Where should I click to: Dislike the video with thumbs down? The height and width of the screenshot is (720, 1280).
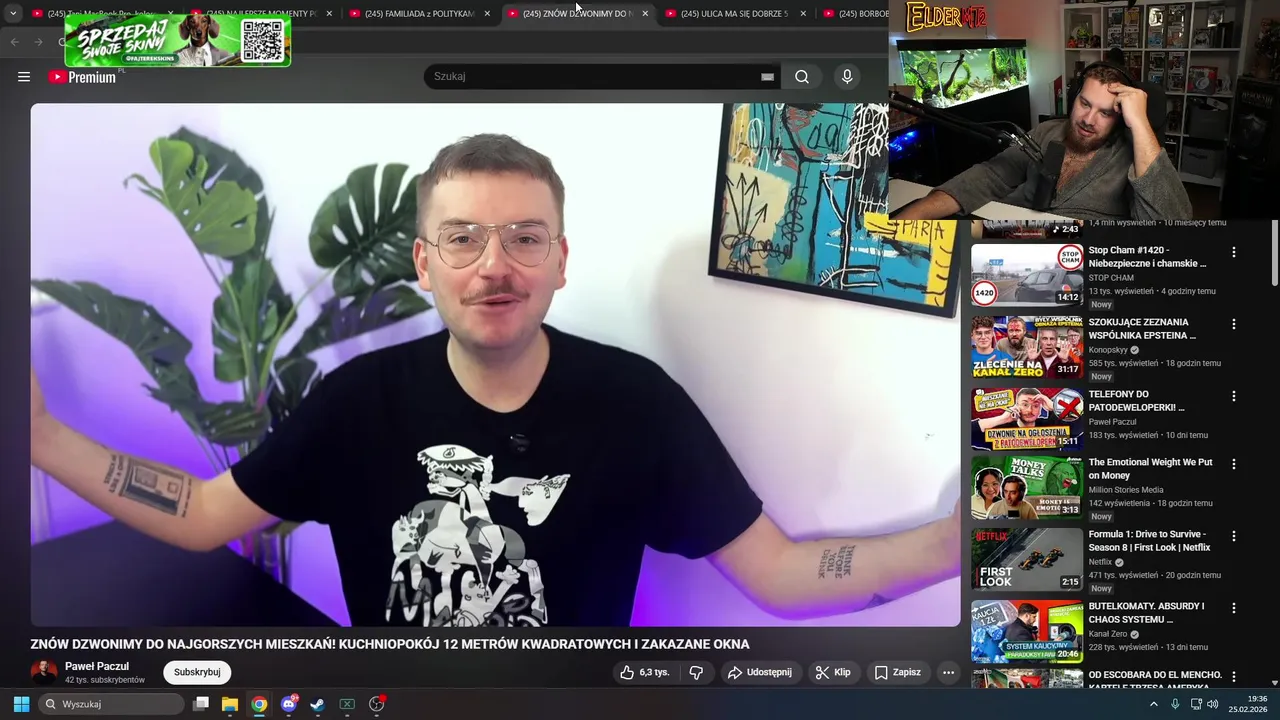[697, 672]
